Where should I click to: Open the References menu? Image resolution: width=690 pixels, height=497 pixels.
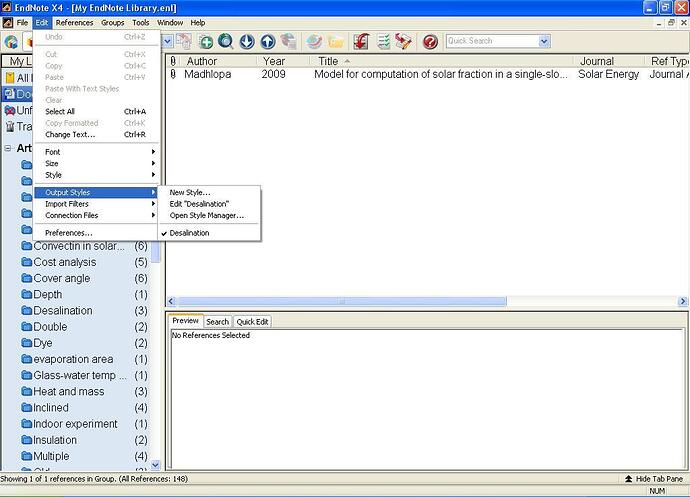click(74, 22)
